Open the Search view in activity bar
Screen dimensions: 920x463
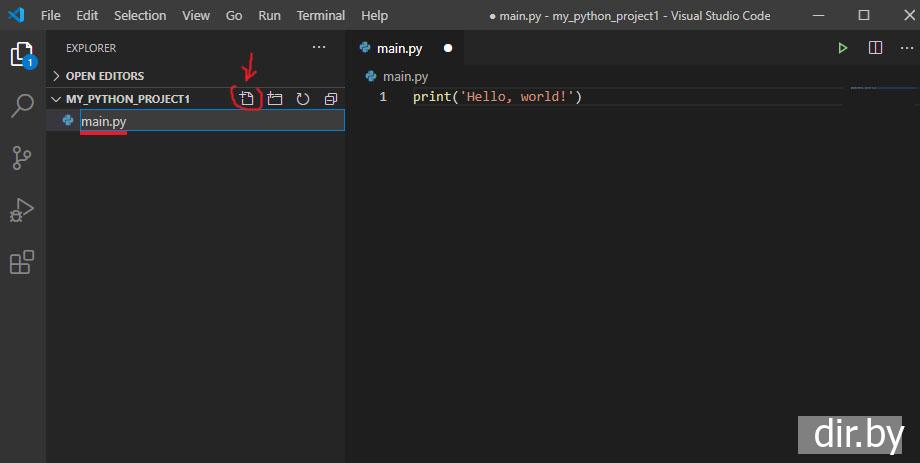22,106
